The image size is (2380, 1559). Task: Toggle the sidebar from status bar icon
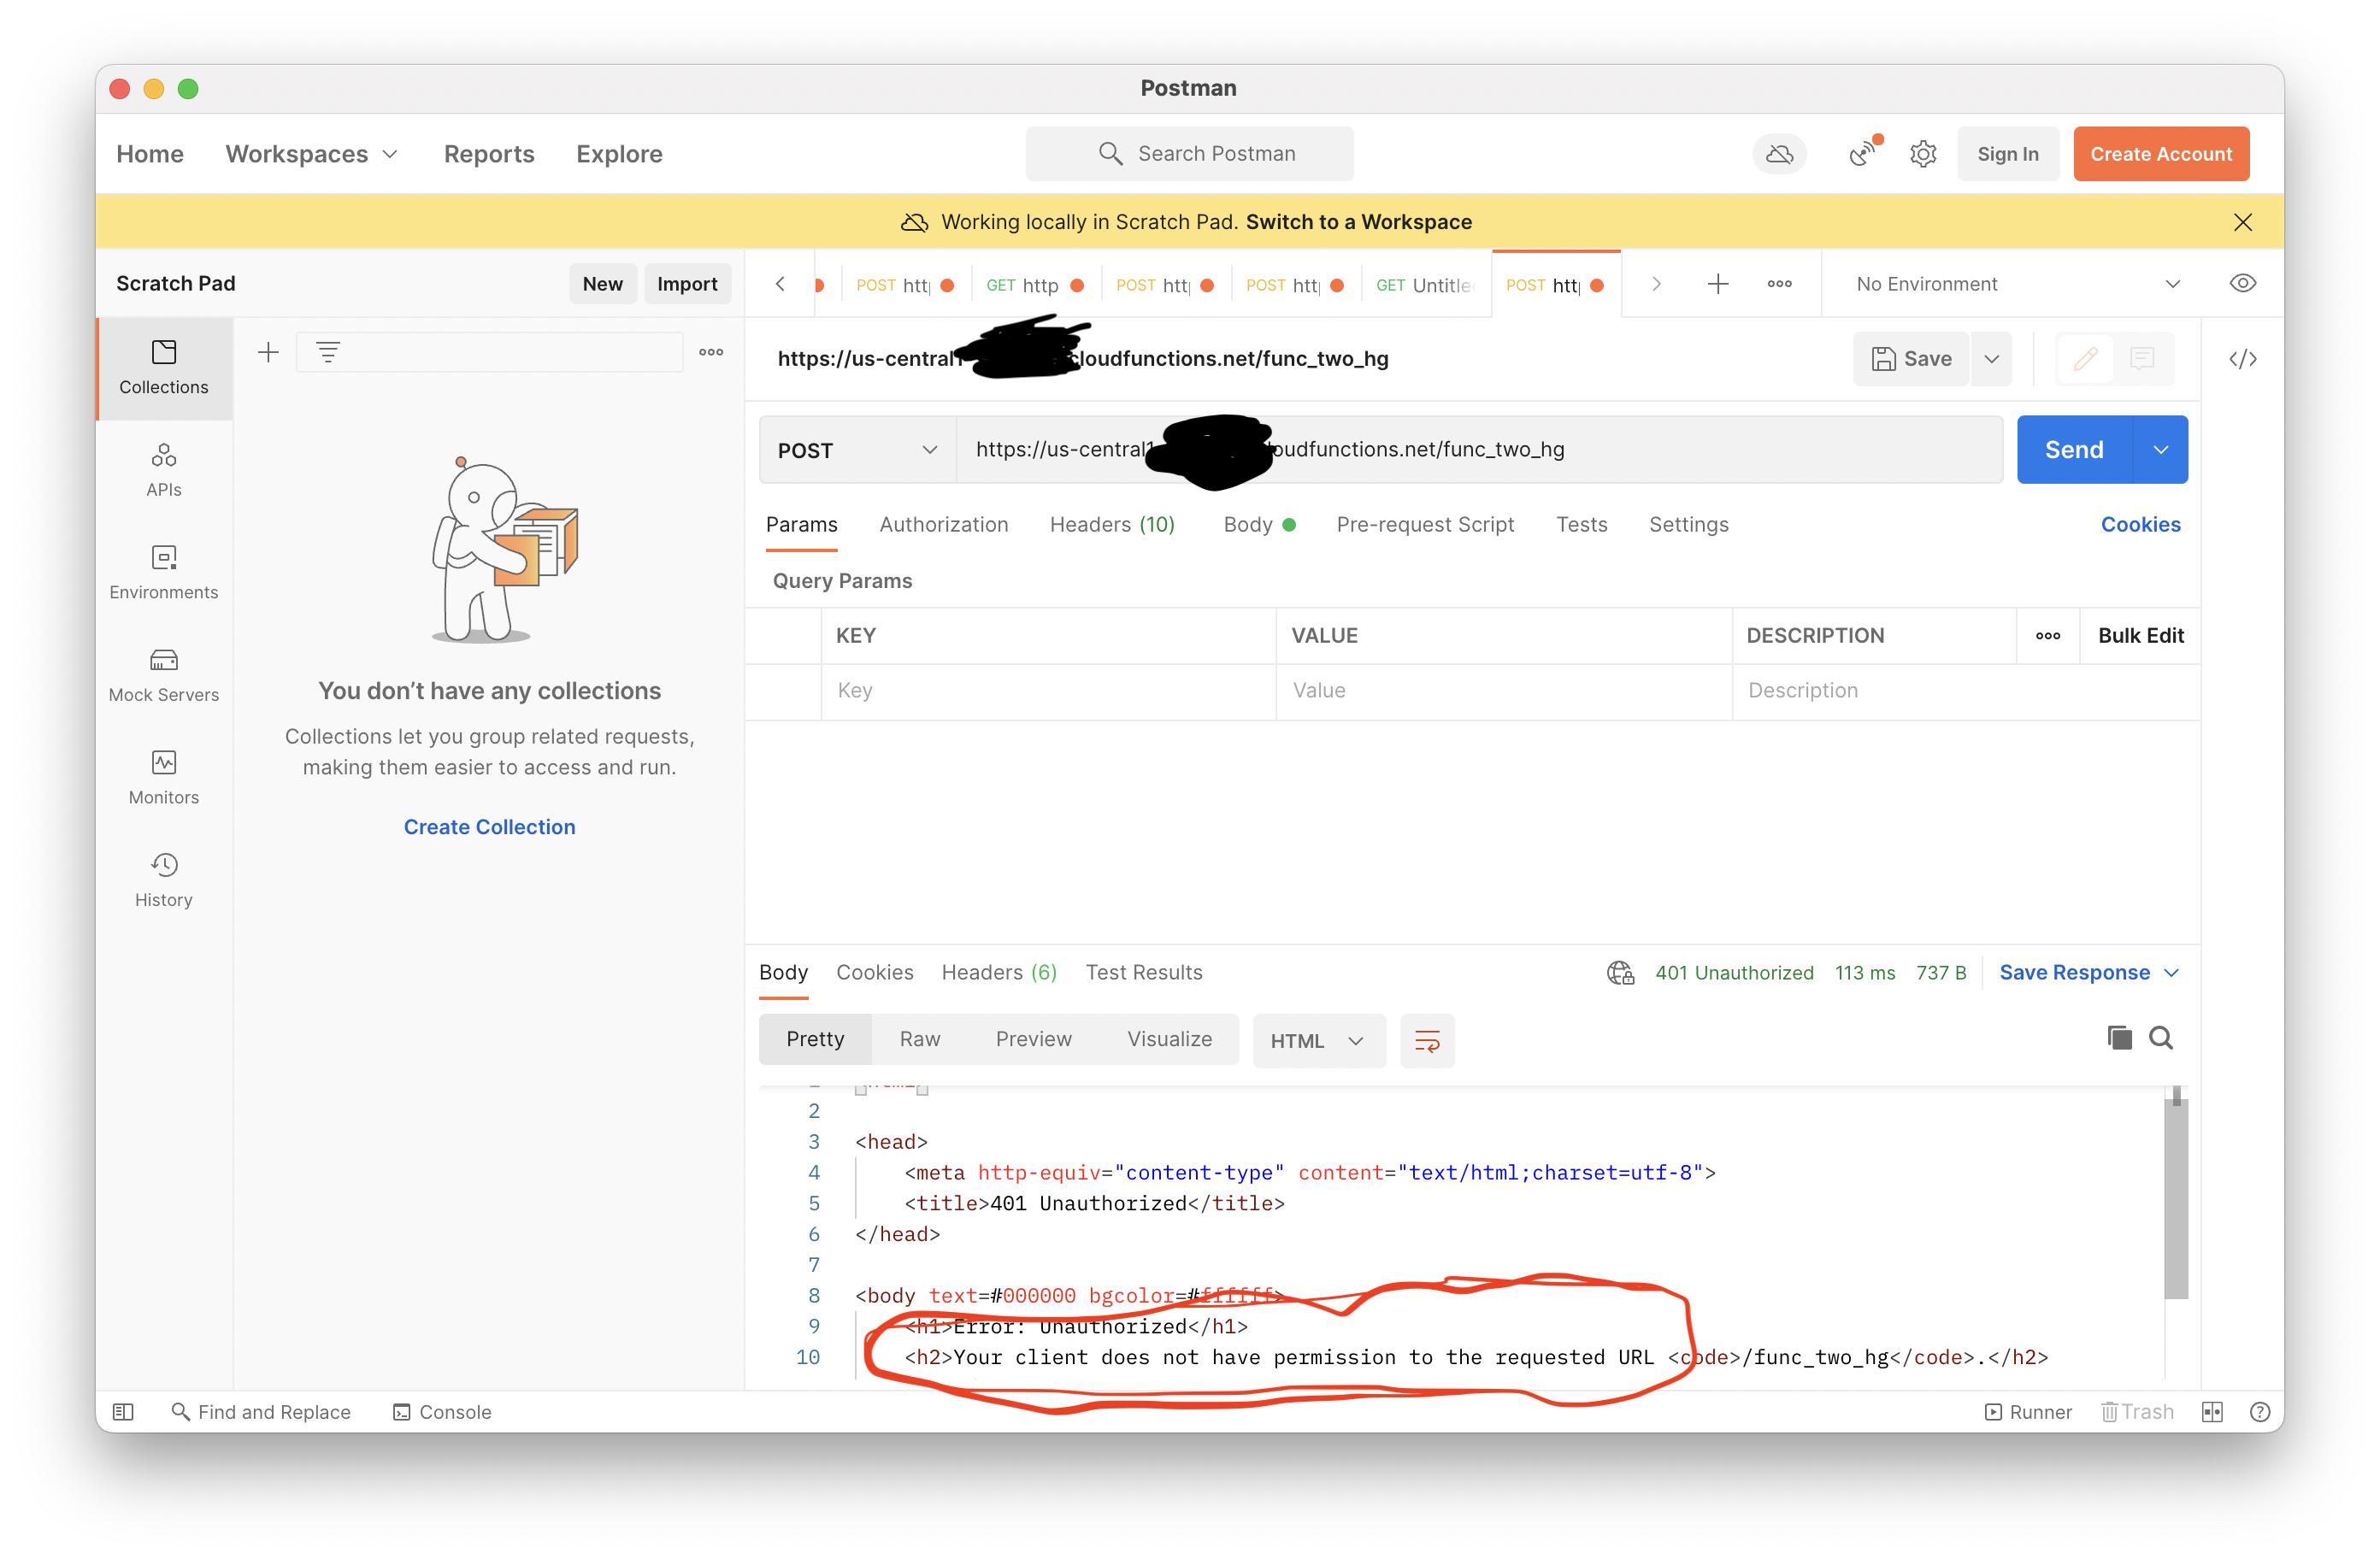pyautogui.click(x=123, y=1412)
